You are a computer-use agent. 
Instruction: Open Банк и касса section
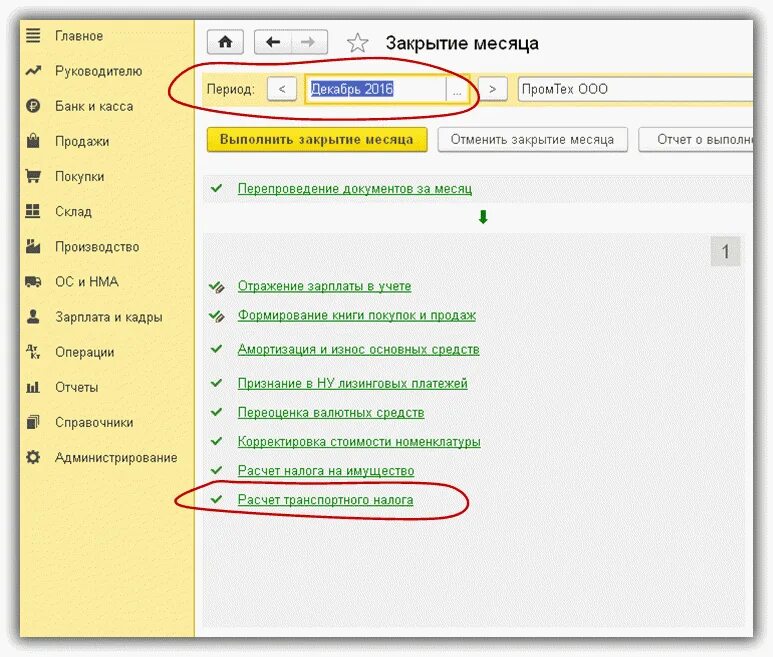94,106
